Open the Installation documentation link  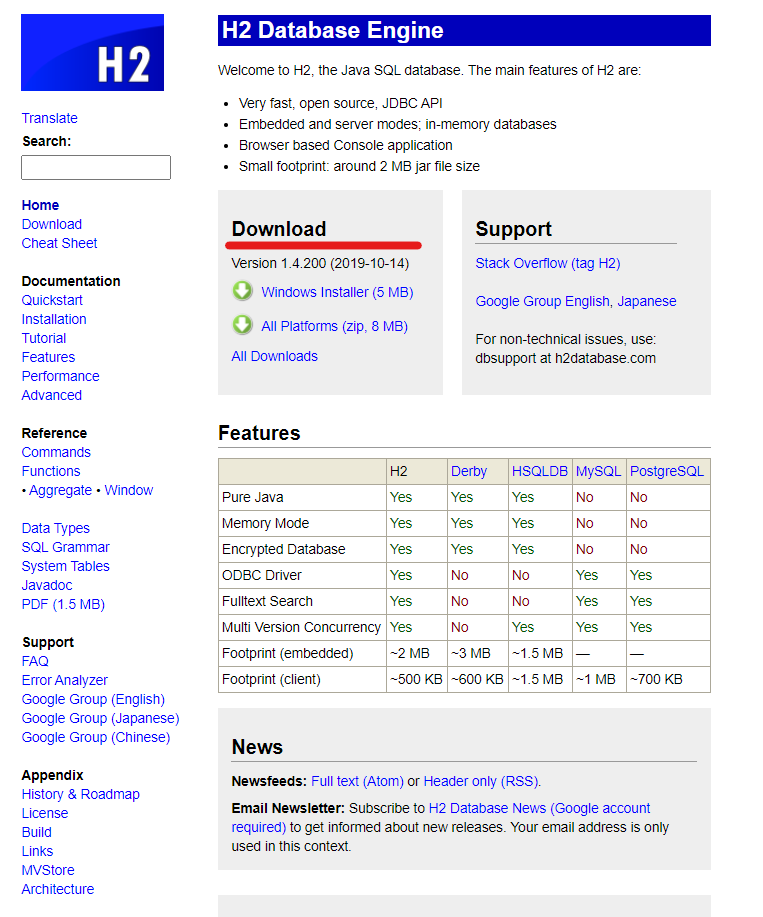54,319
